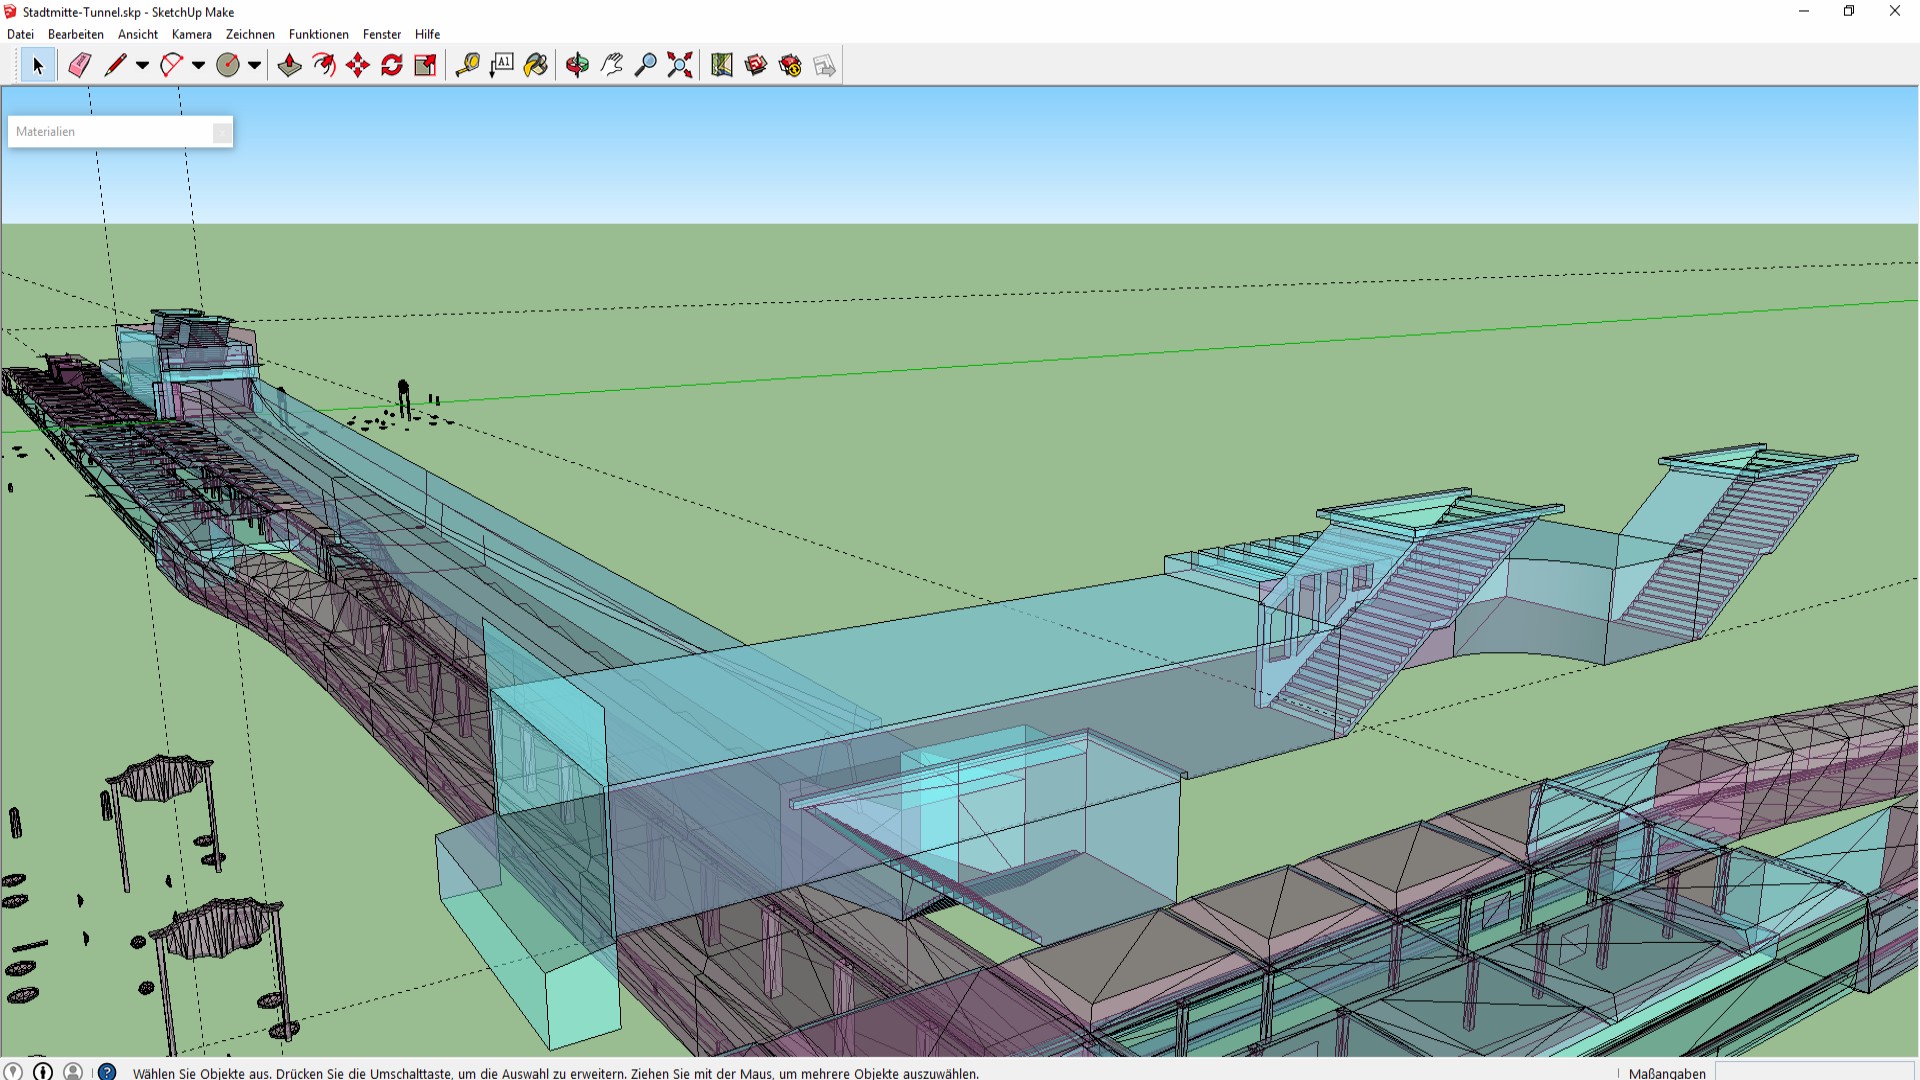Viewport: 1920px width, 1080px height.
Task: Click the help question mark status icon
Action: [x=107, y=1072]
